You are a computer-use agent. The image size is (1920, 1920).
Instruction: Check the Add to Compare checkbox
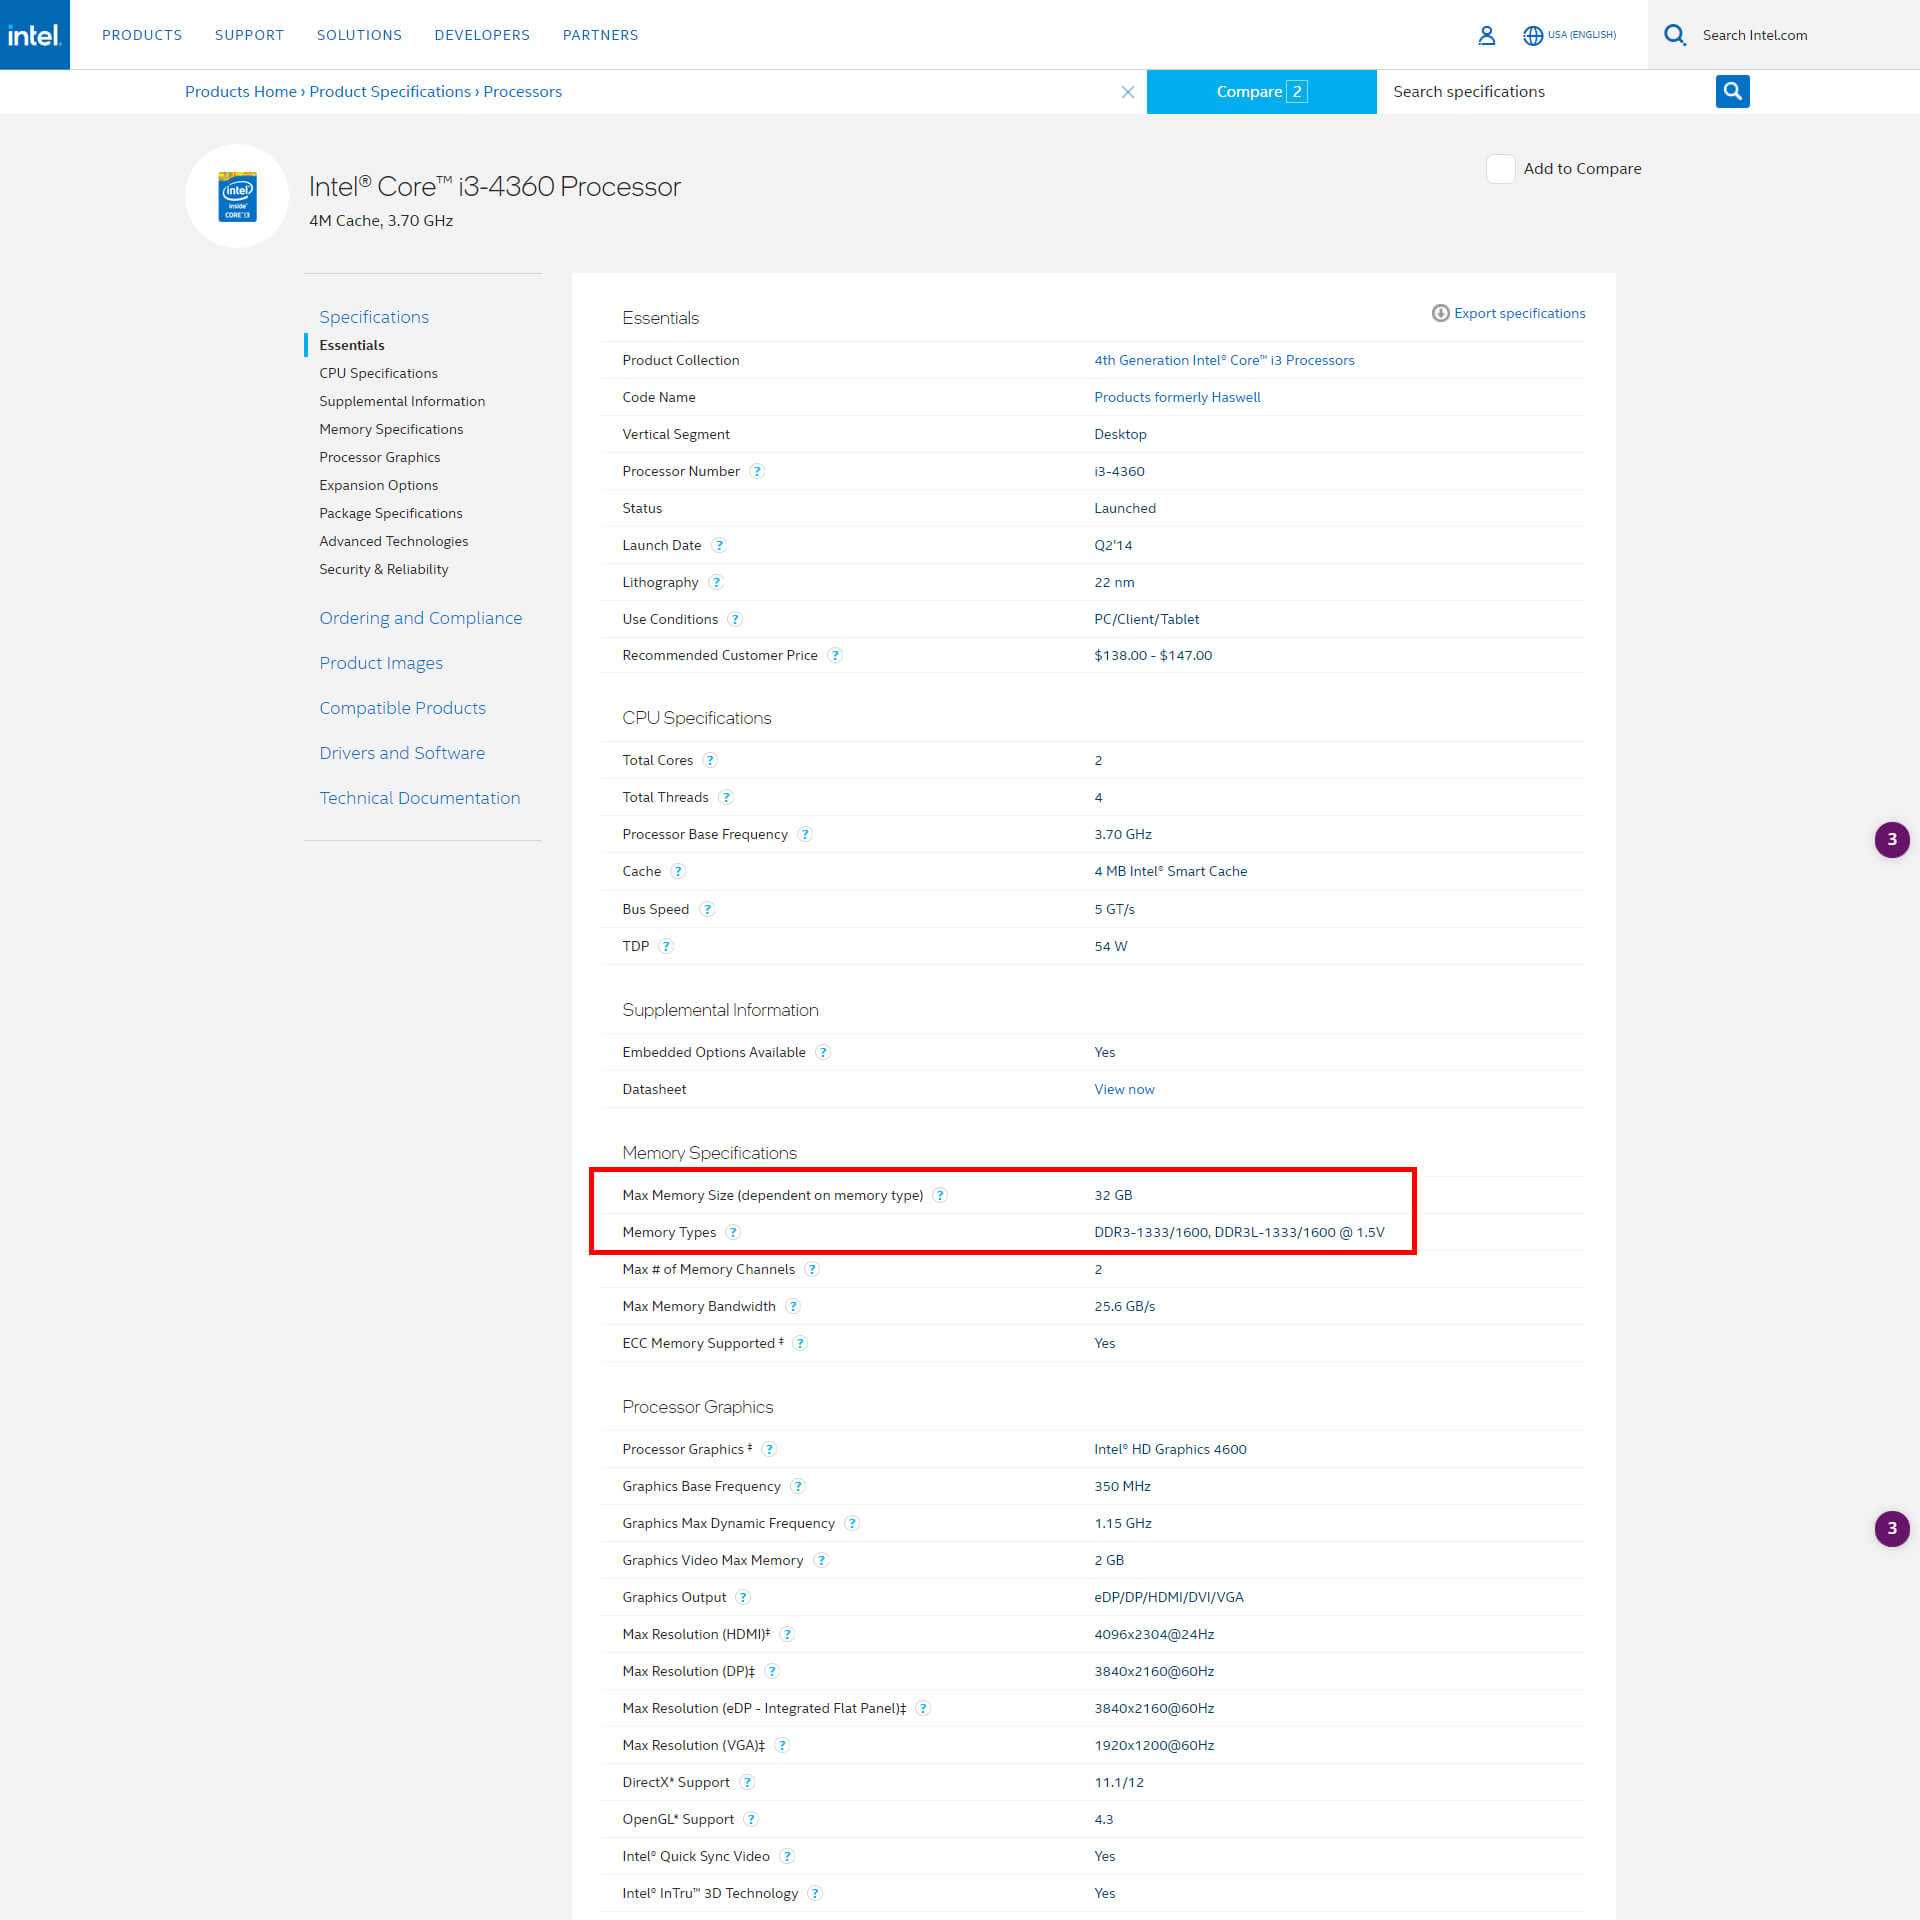tap(1500, 168)
